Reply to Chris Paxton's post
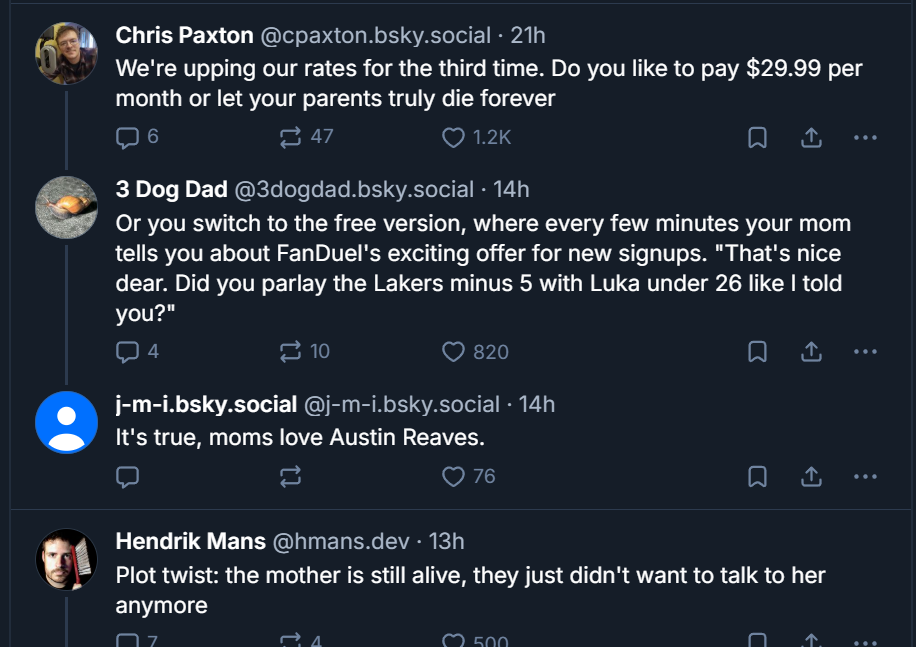This screenshot has width=916, height=647. (x=127, y=137)
